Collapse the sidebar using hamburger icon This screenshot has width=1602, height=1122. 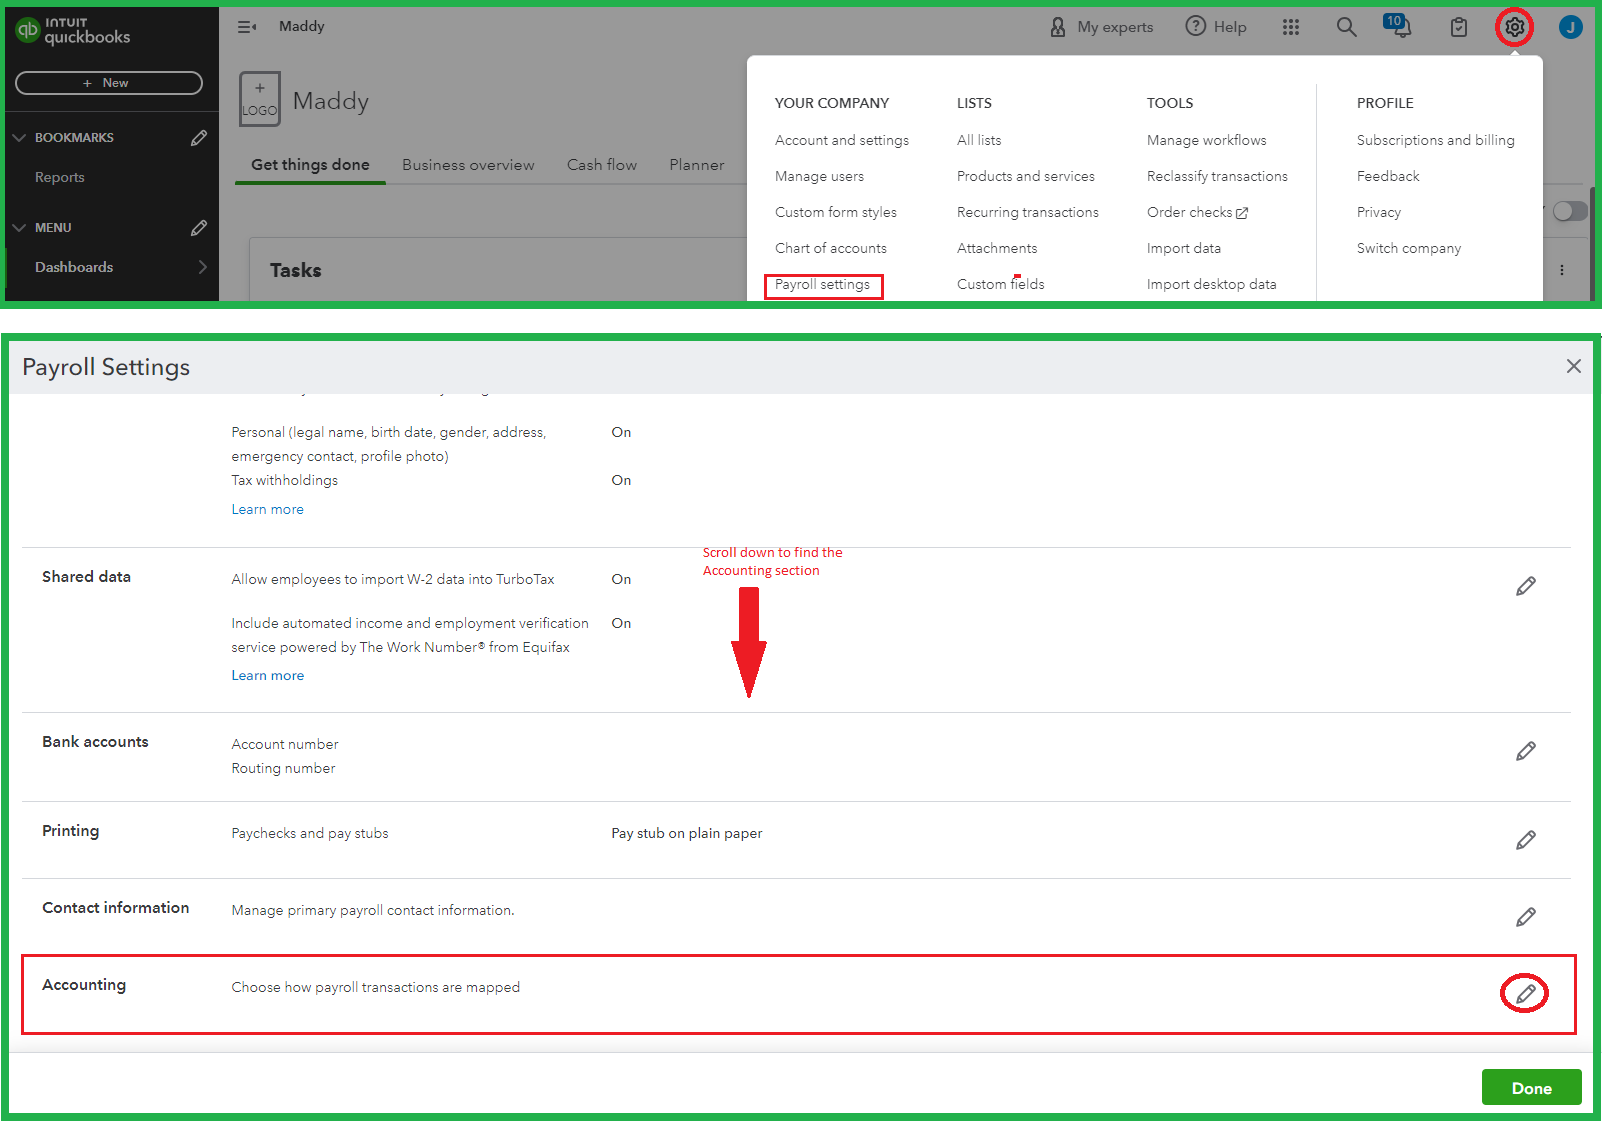[246, 27]
